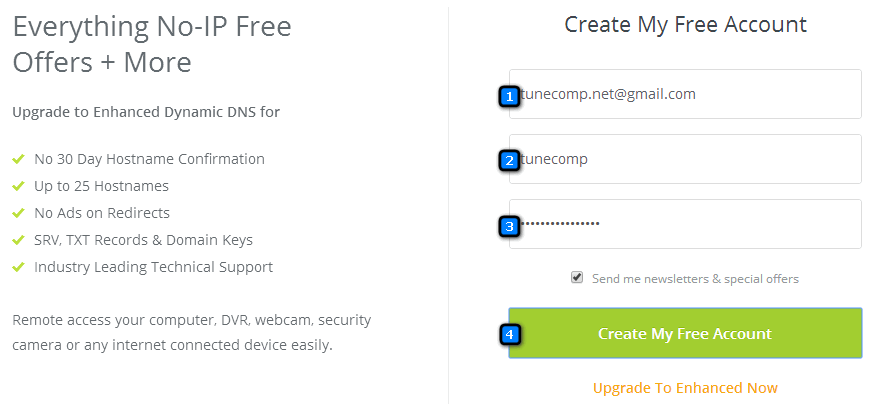Select the username field showing tunecomp
Screen dimensions: 877x404
click(x=685, y=159)
